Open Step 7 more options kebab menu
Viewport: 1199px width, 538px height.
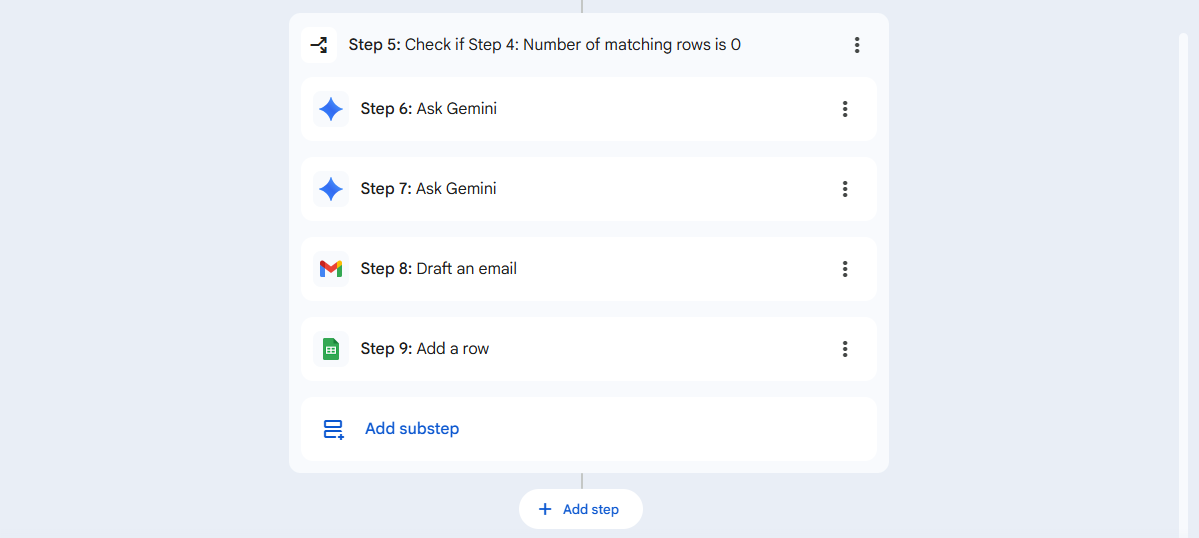(845, 189)
